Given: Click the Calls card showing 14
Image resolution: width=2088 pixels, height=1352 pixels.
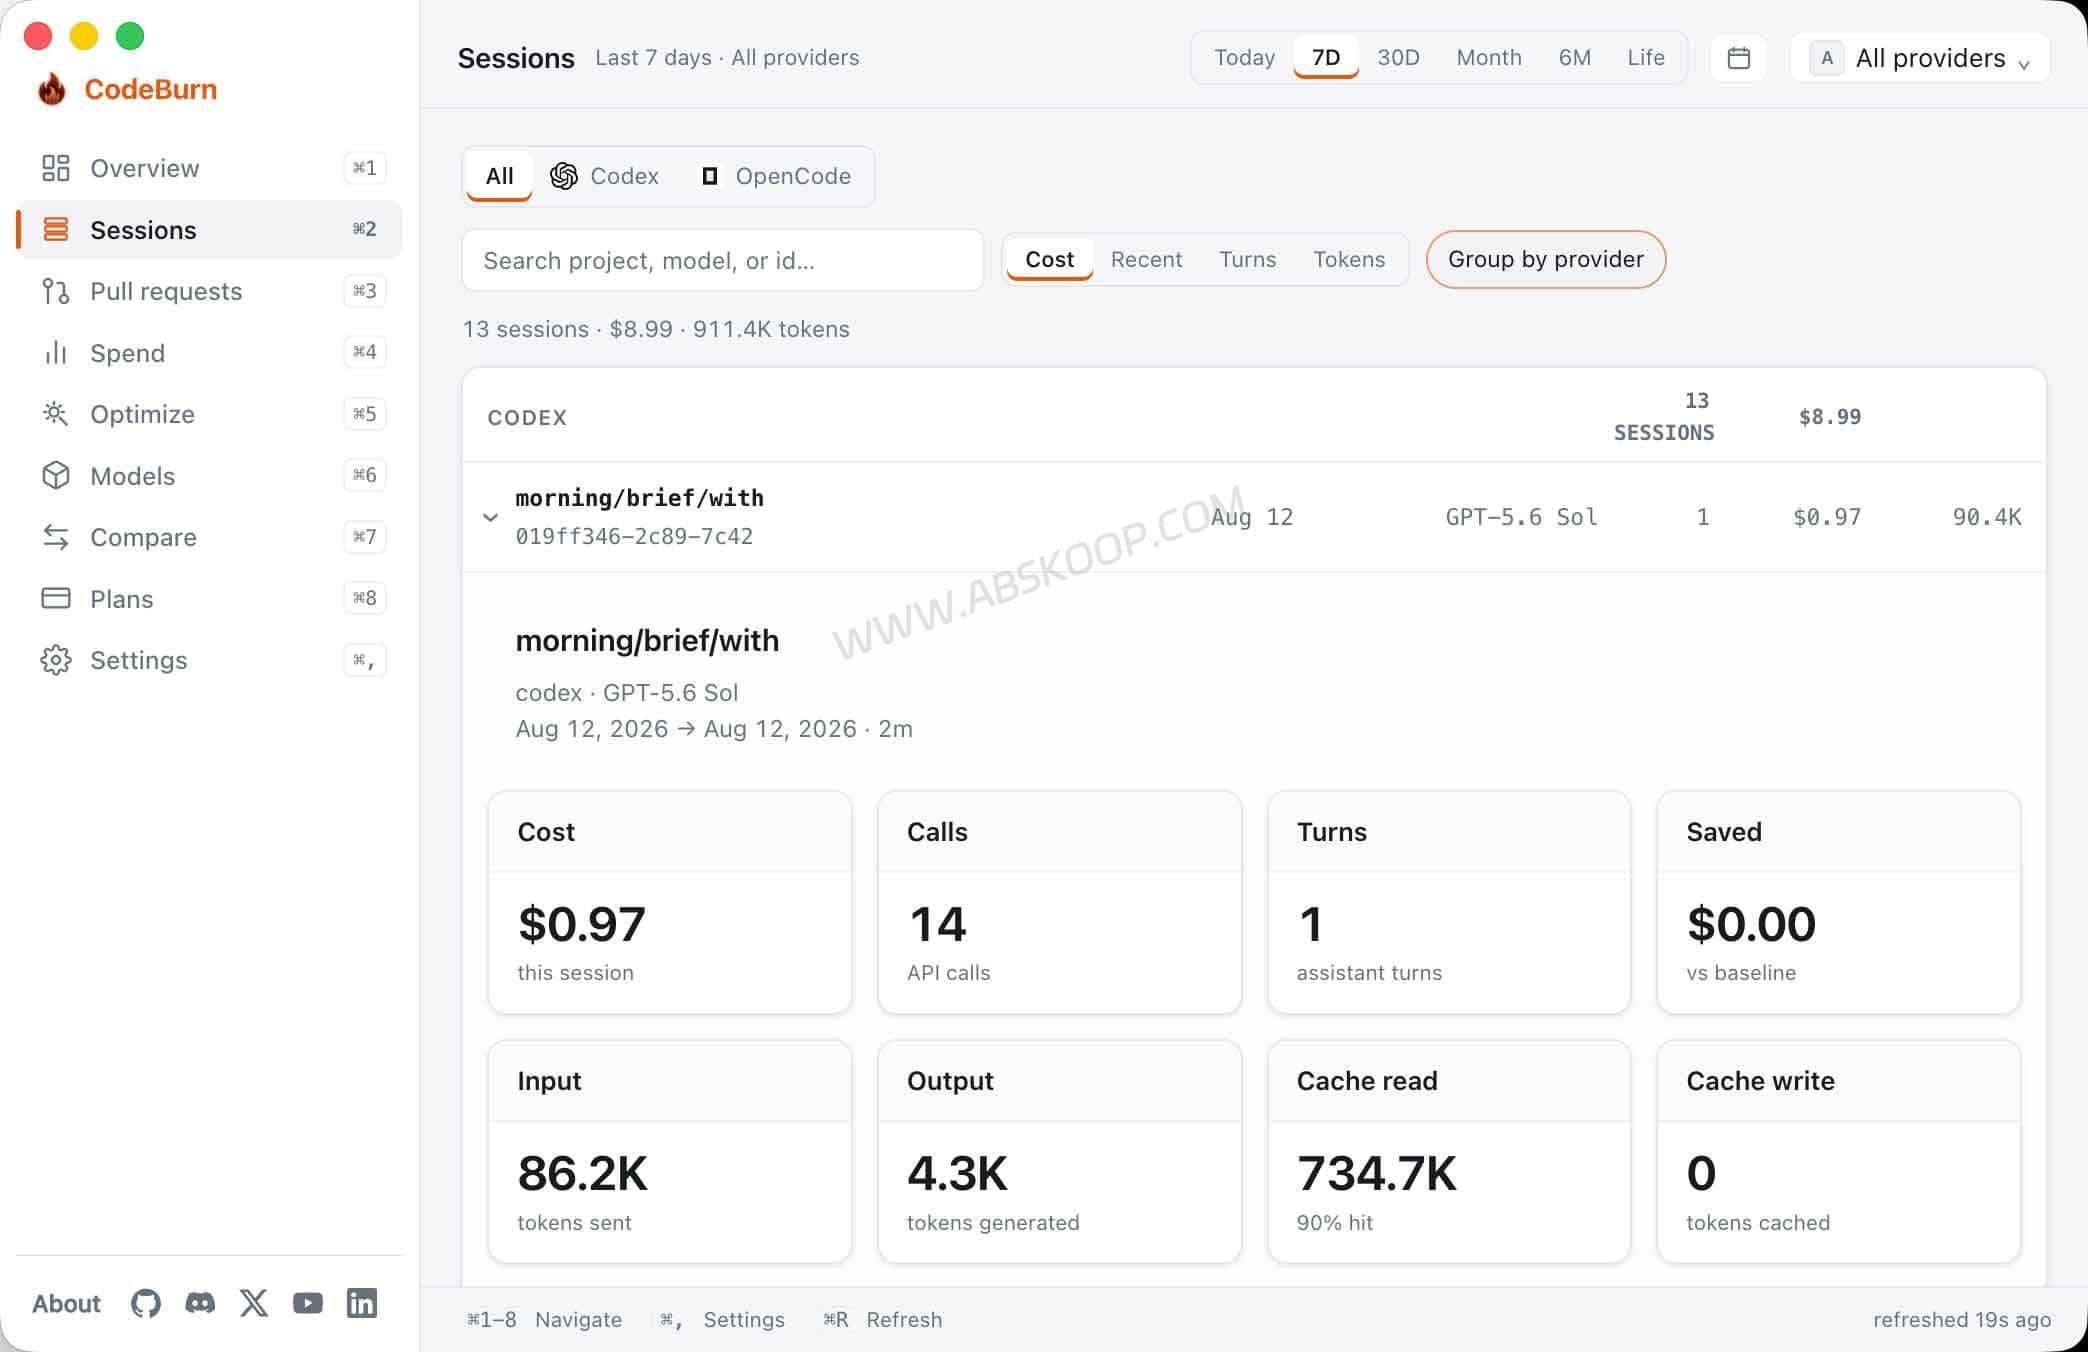Looking at the screenshot, I should click(1060, 903).
